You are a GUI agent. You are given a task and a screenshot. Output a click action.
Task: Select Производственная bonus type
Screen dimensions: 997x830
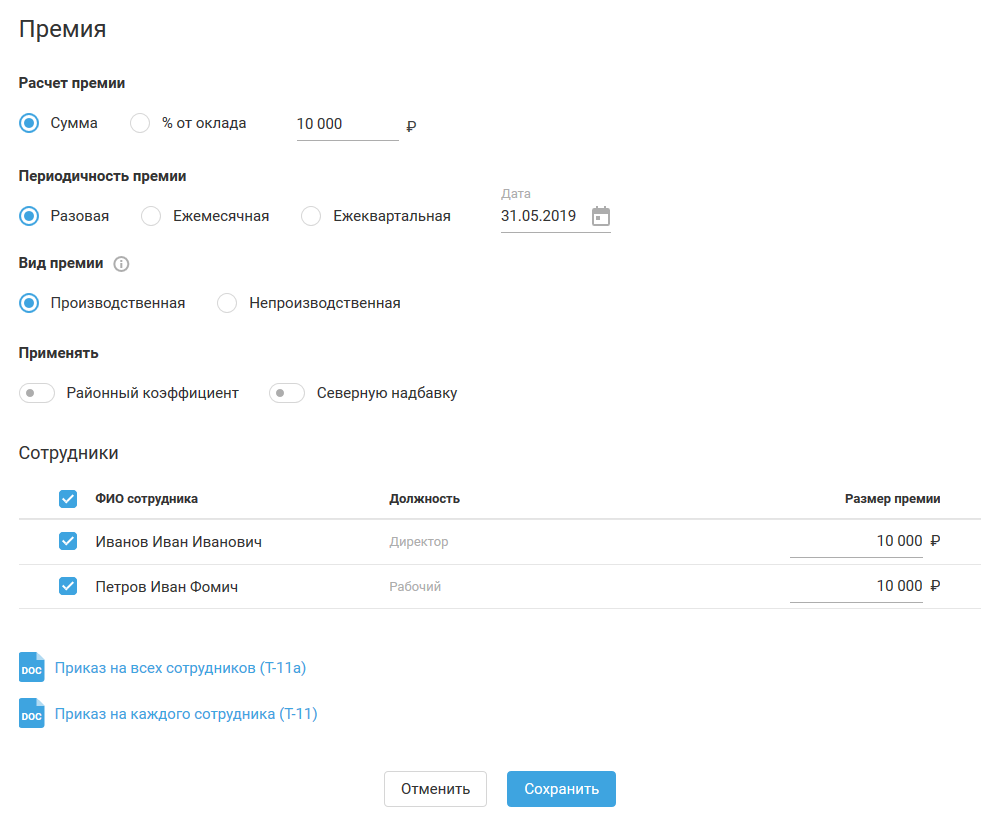coord(29,303)
